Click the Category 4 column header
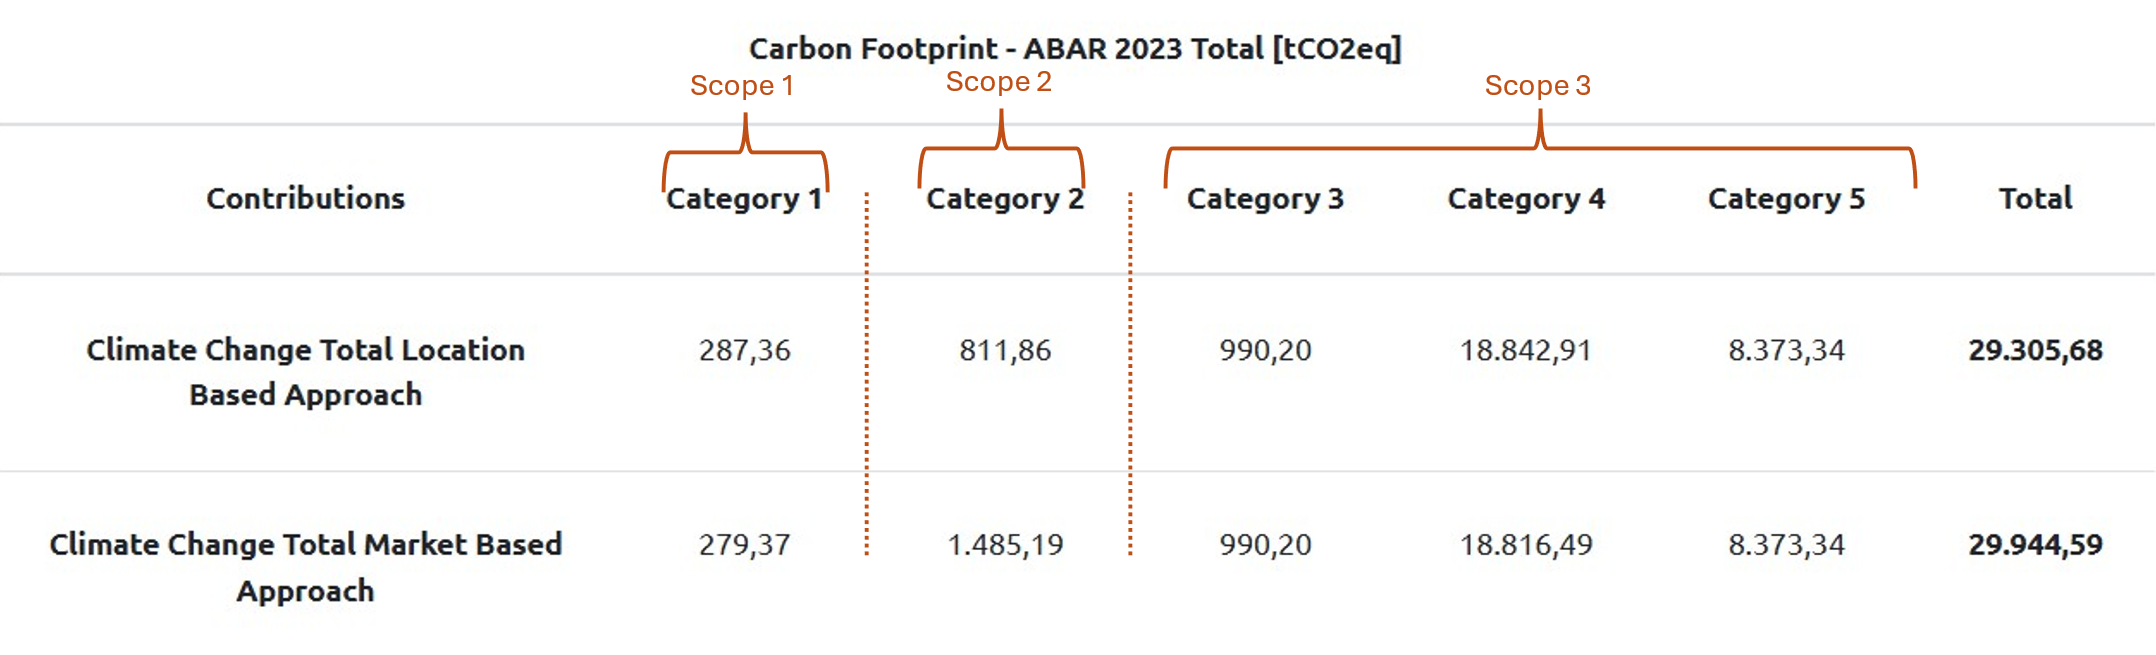Screen dimensions: 2156x655 tap(1526, 199)
